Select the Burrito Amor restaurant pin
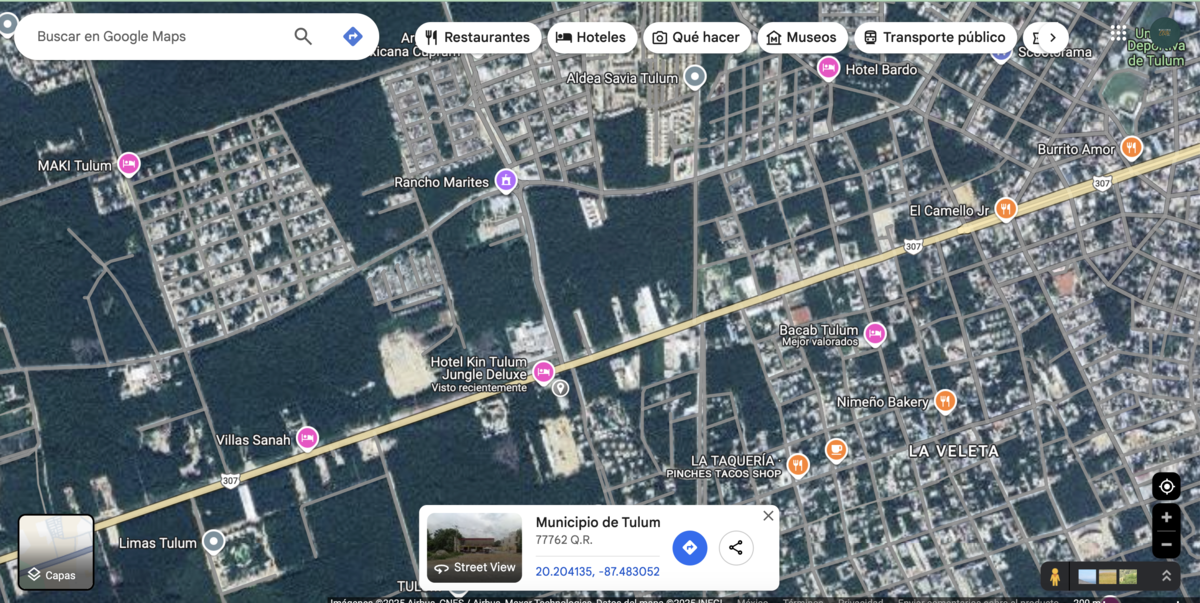The height and width of the screenshot is (603, 1200). 1131,148
